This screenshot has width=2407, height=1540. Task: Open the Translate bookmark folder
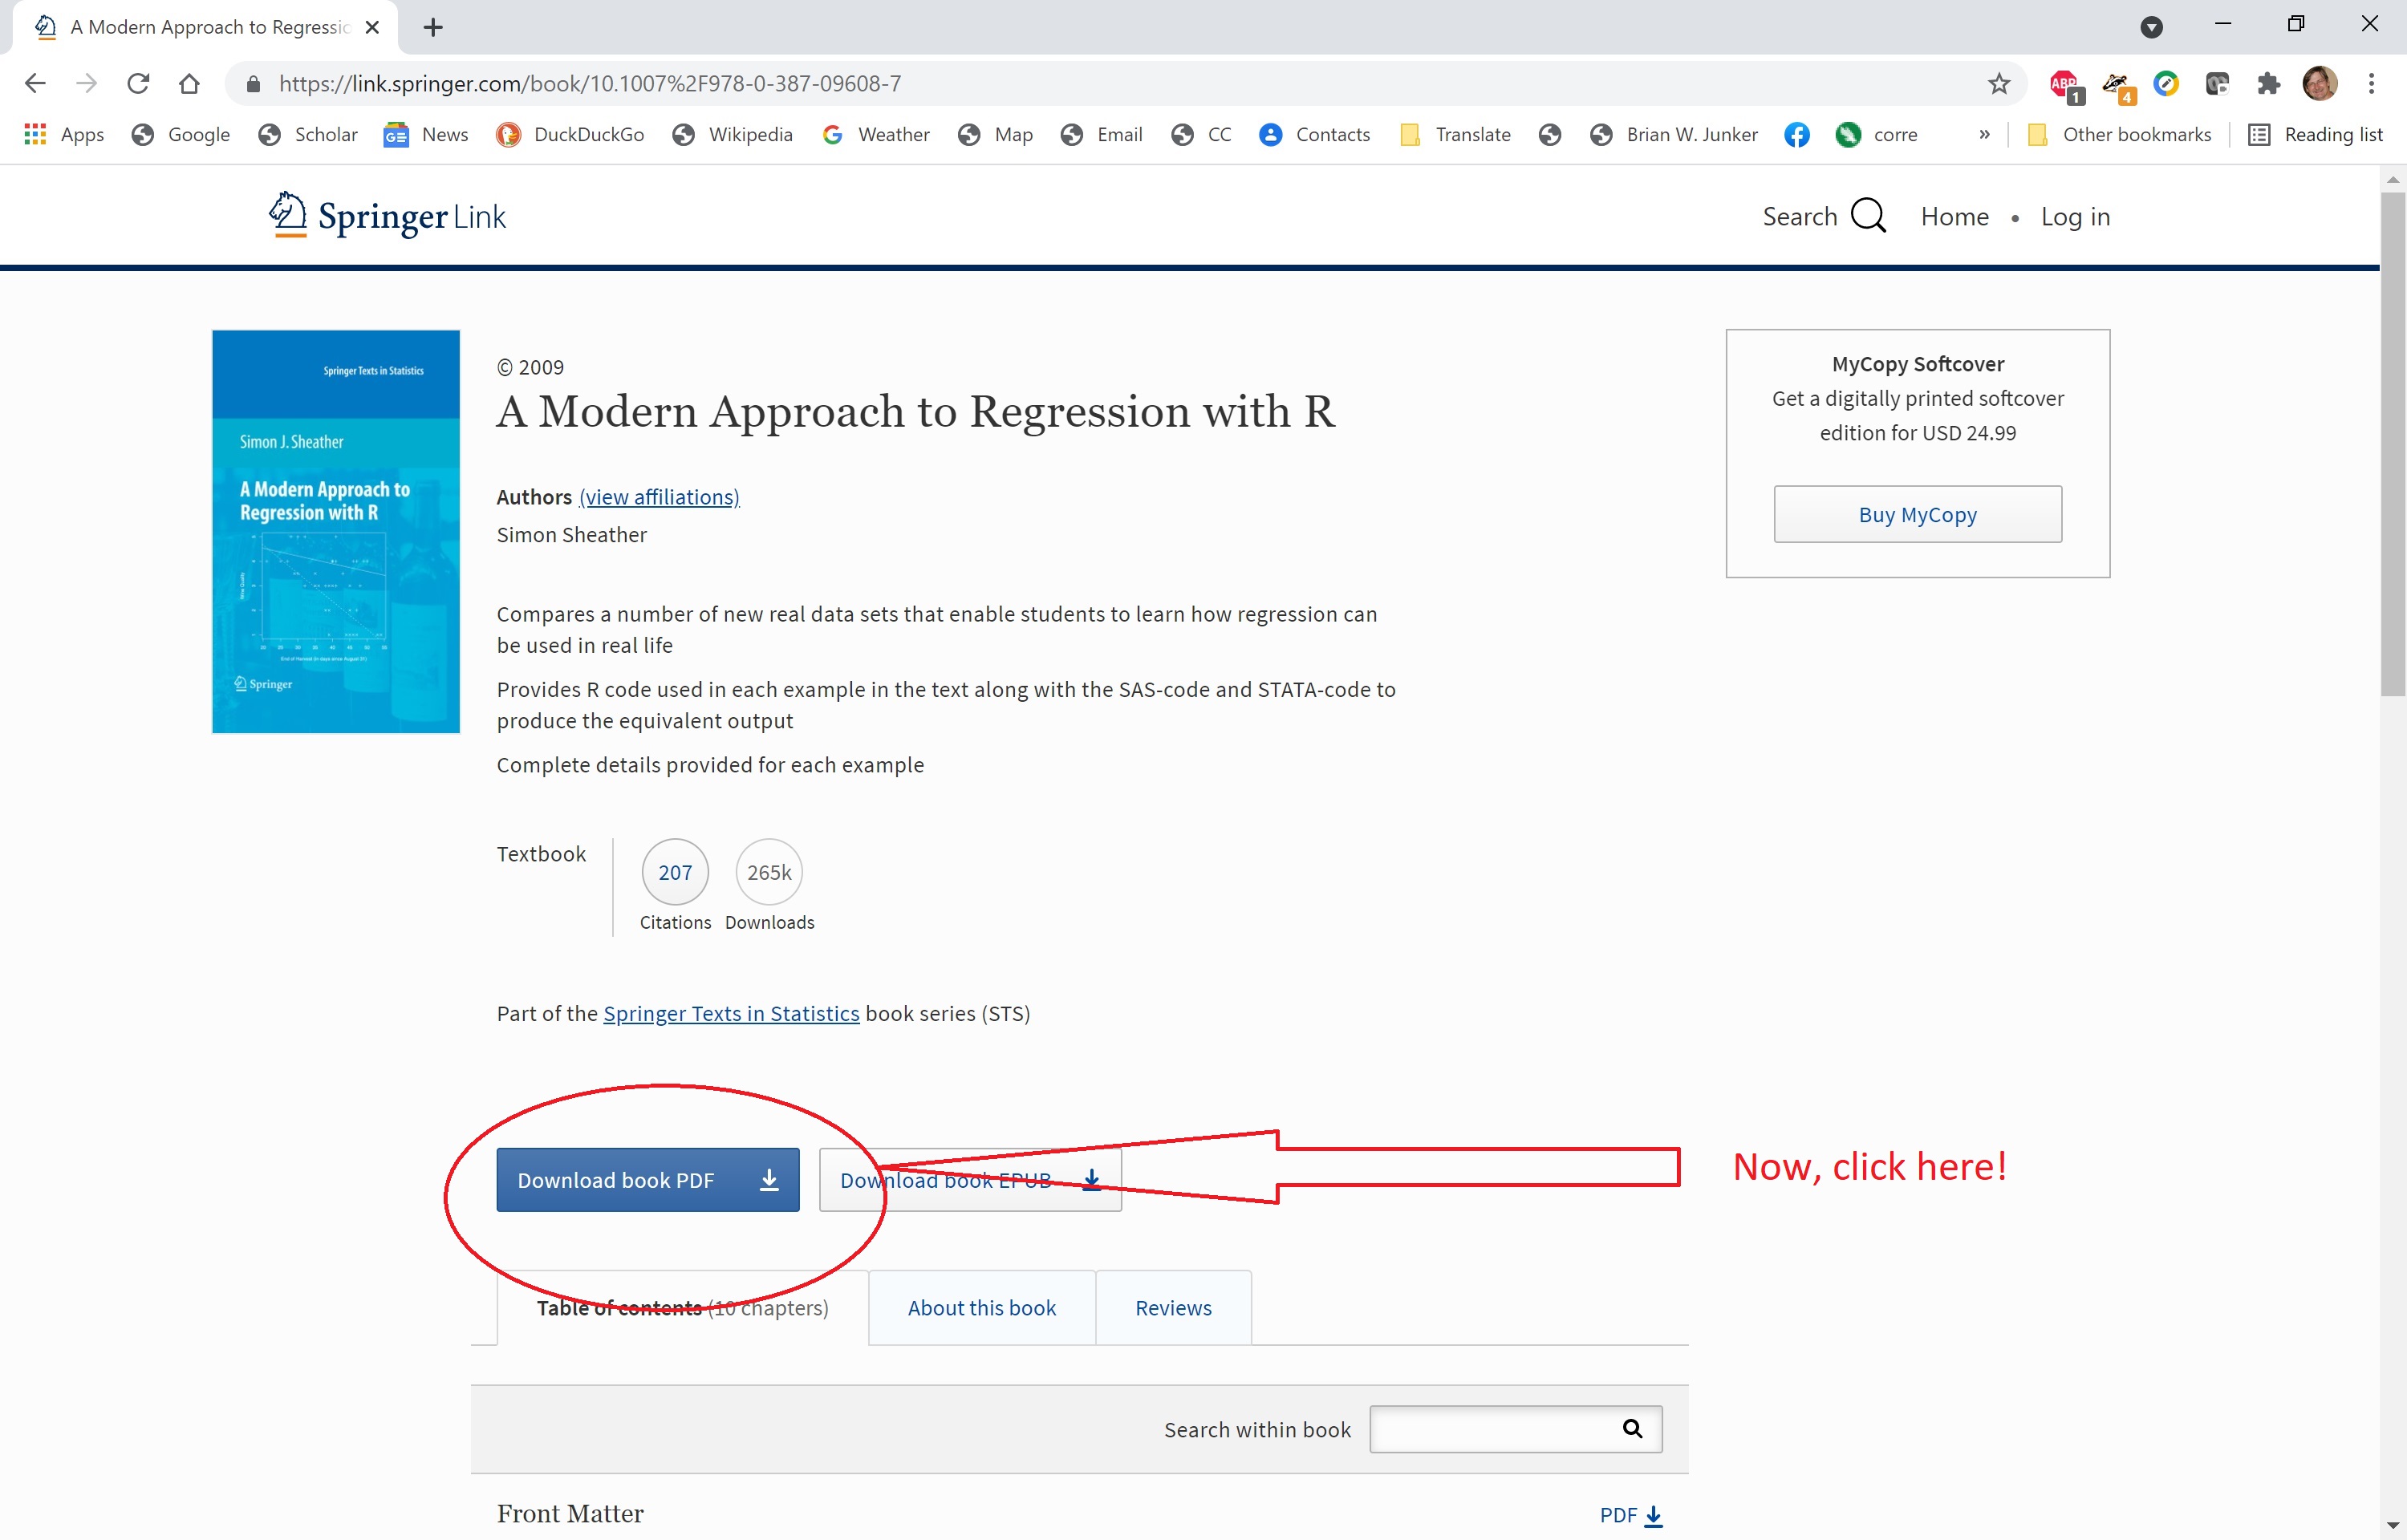click(x=1456, y=134)
